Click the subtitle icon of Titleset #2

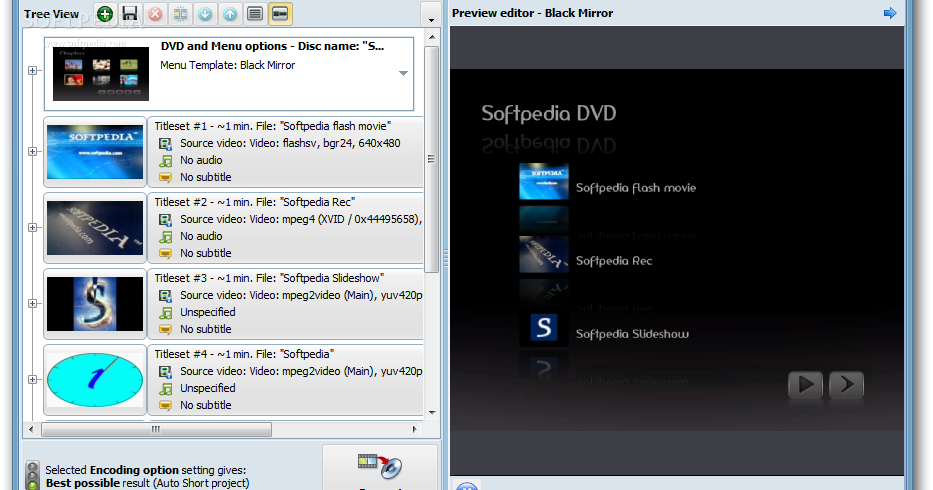click(x=165, y=254)
